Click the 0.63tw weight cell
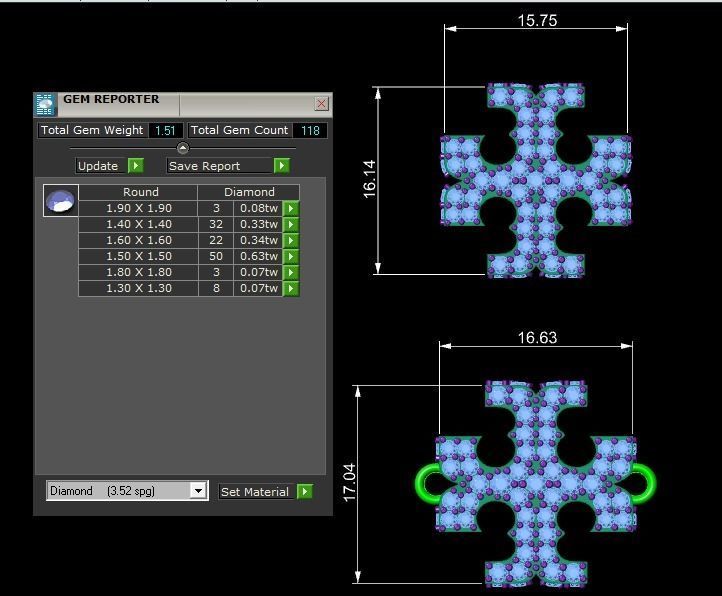 click(x=258, y=256)
